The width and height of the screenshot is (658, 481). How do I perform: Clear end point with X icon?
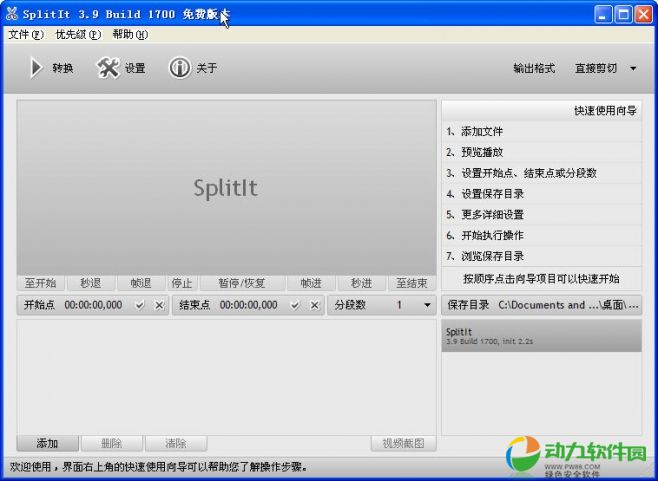pyautogui.click(x=314, y=305)
